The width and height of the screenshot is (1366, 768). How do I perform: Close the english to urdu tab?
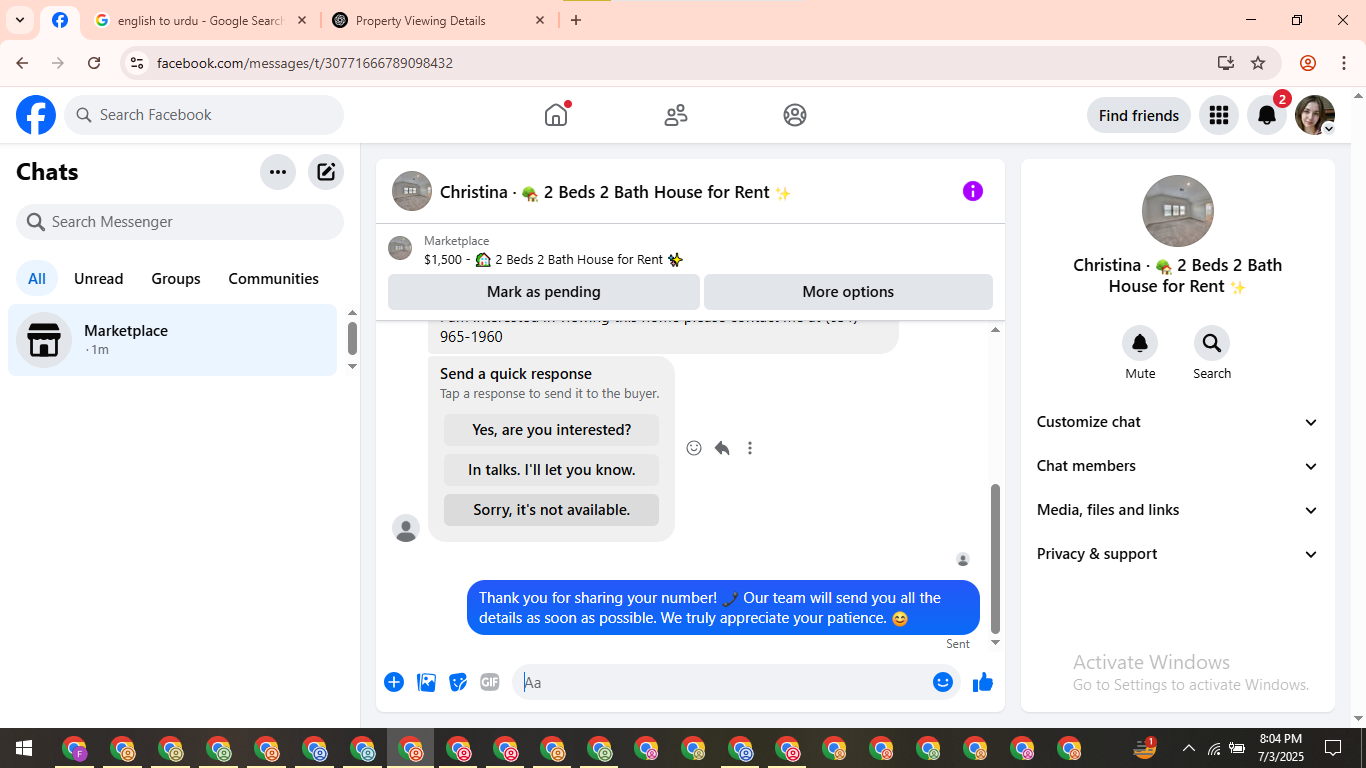point(302,20)
